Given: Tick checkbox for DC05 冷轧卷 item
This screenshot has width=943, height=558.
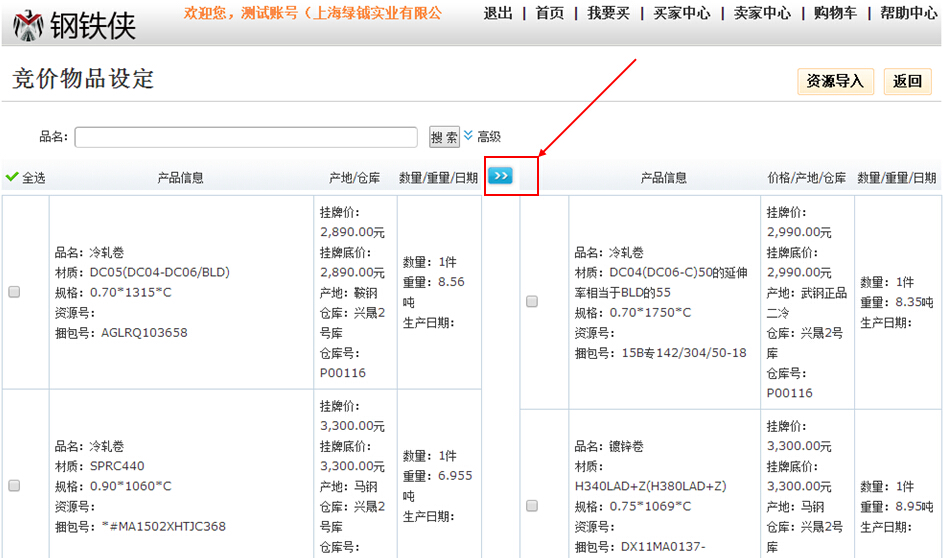Looking at the screenshot, I should tap(15, 292).
